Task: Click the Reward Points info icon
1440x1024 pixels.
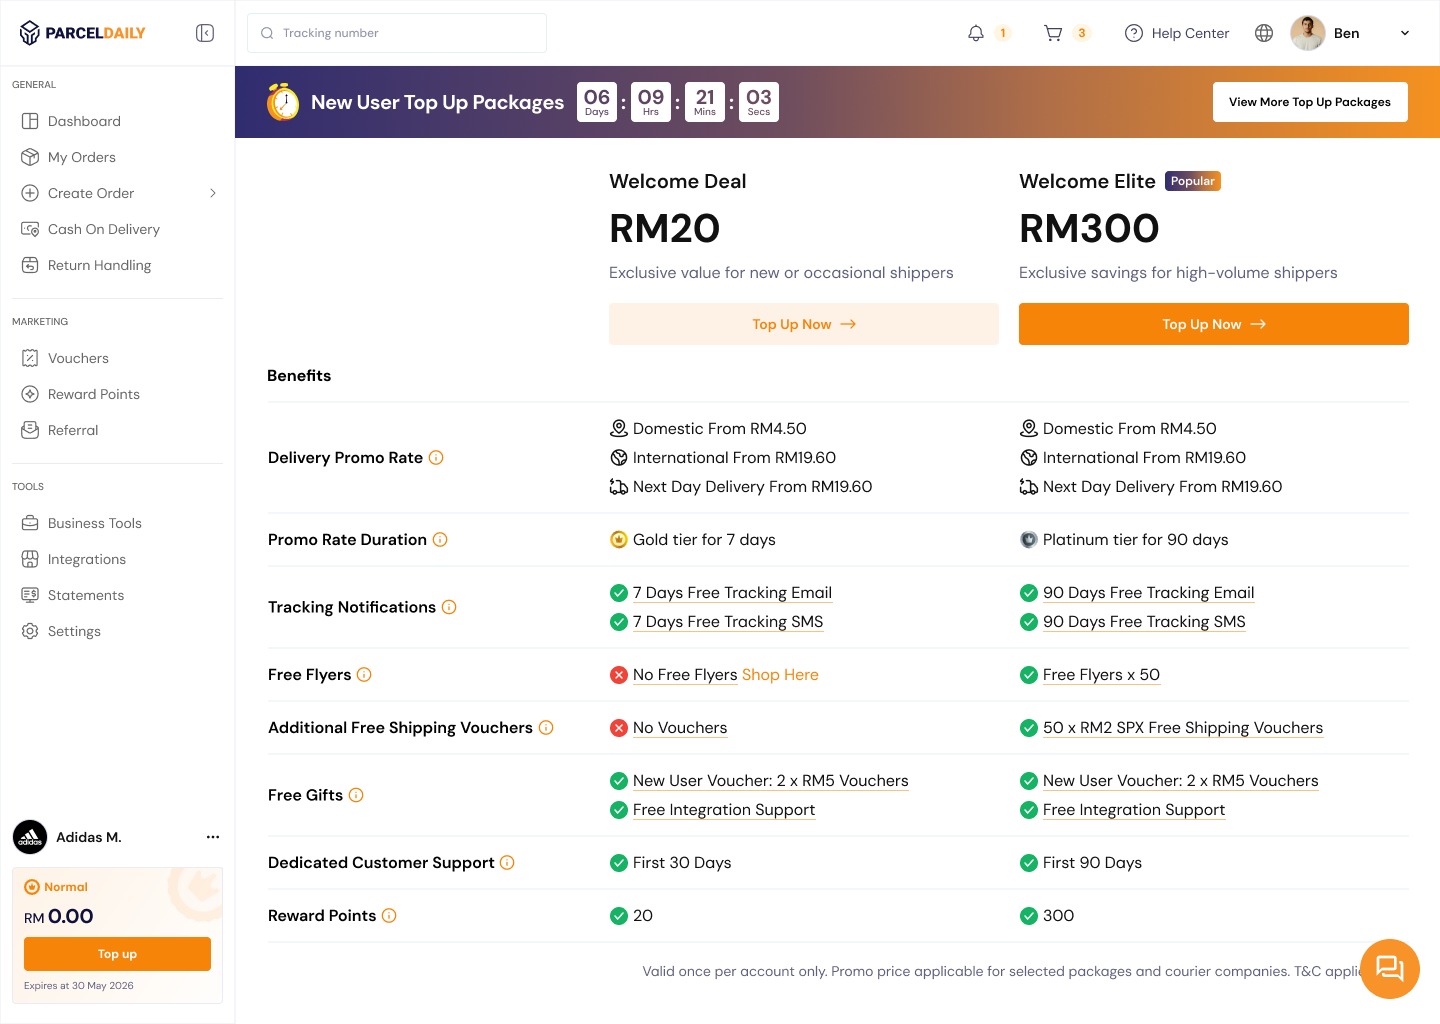Action: click(x=389, y=916)
